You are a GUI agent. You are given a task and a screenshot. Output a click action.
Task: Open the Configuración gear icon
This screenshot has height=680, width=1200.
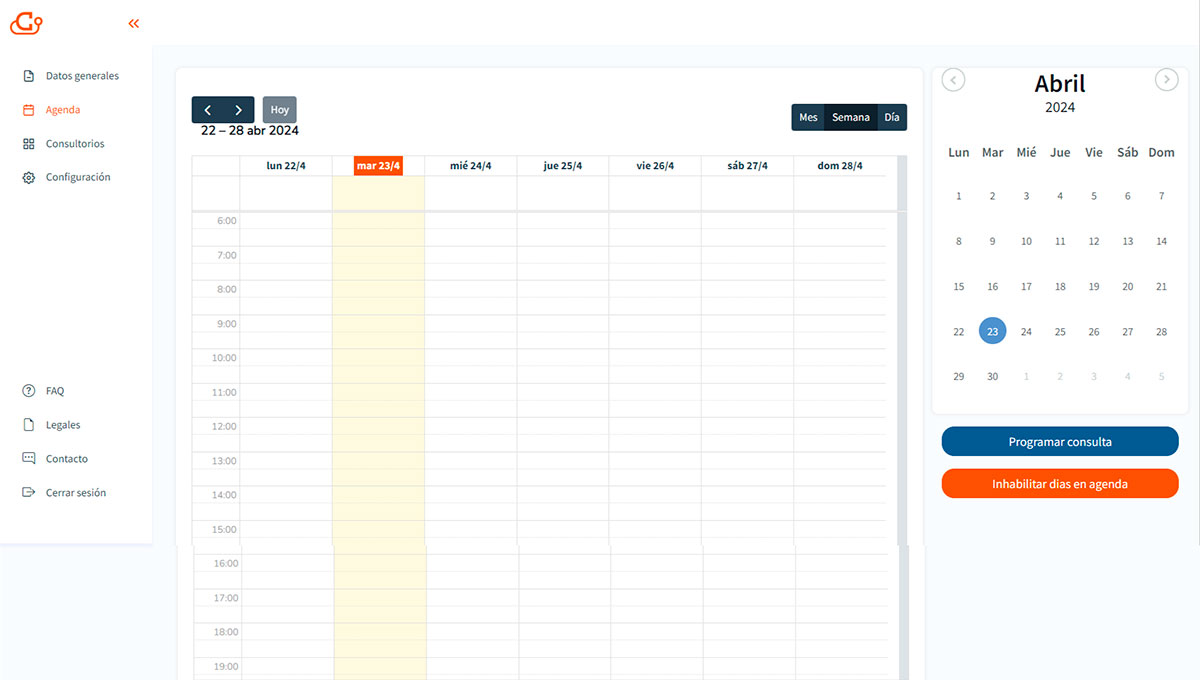click(x=29, y=178)
